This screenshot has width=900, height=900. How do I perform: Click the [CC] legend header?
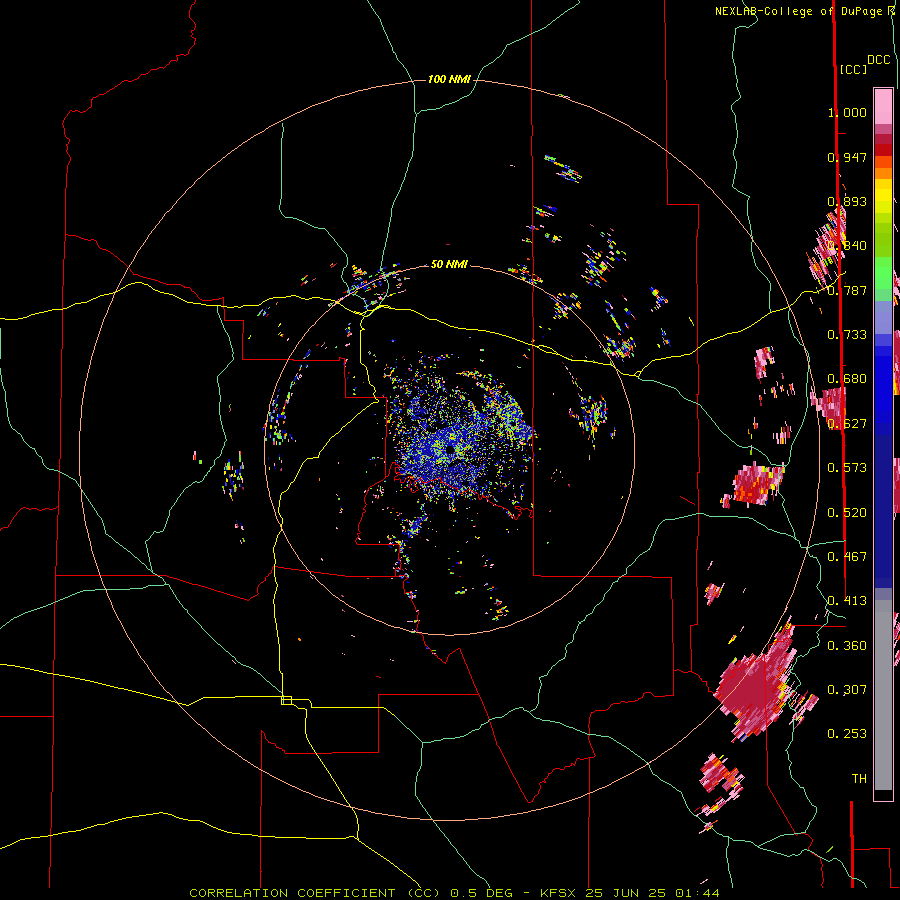point(853,69)
